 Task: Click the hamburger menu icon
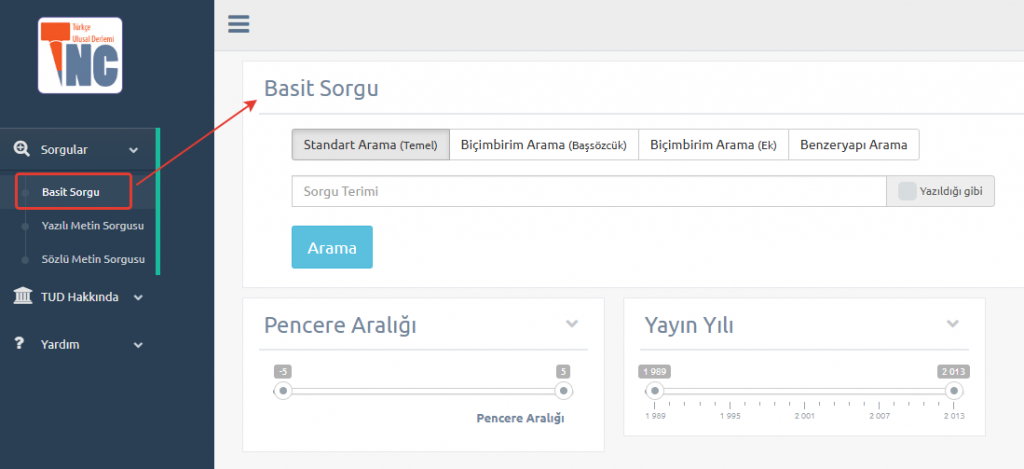pyautogui.click(x=238, y=24)
